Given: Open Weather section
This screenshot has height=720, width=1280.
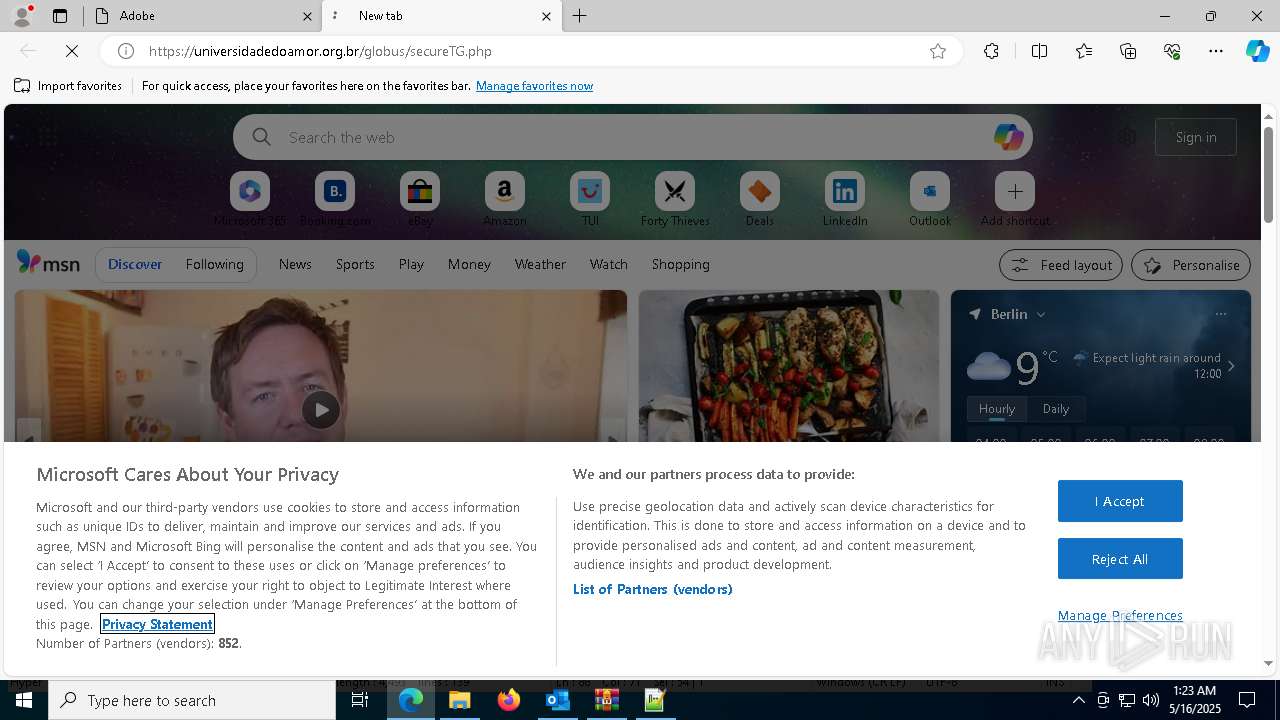Looking at the screenshot, I should pyautogui.click(x=540, y=264).
